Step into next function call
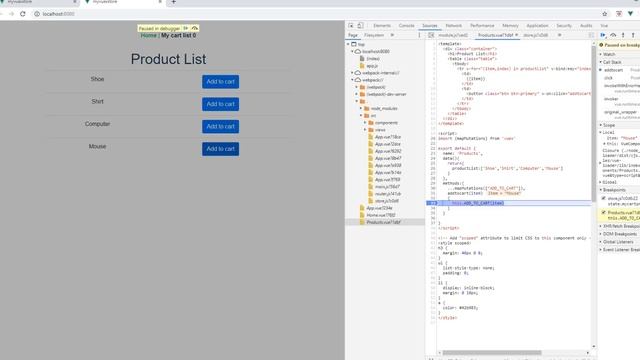Image resolution: width=640 pixels, height=360 pixels. (x=623, y=35)
